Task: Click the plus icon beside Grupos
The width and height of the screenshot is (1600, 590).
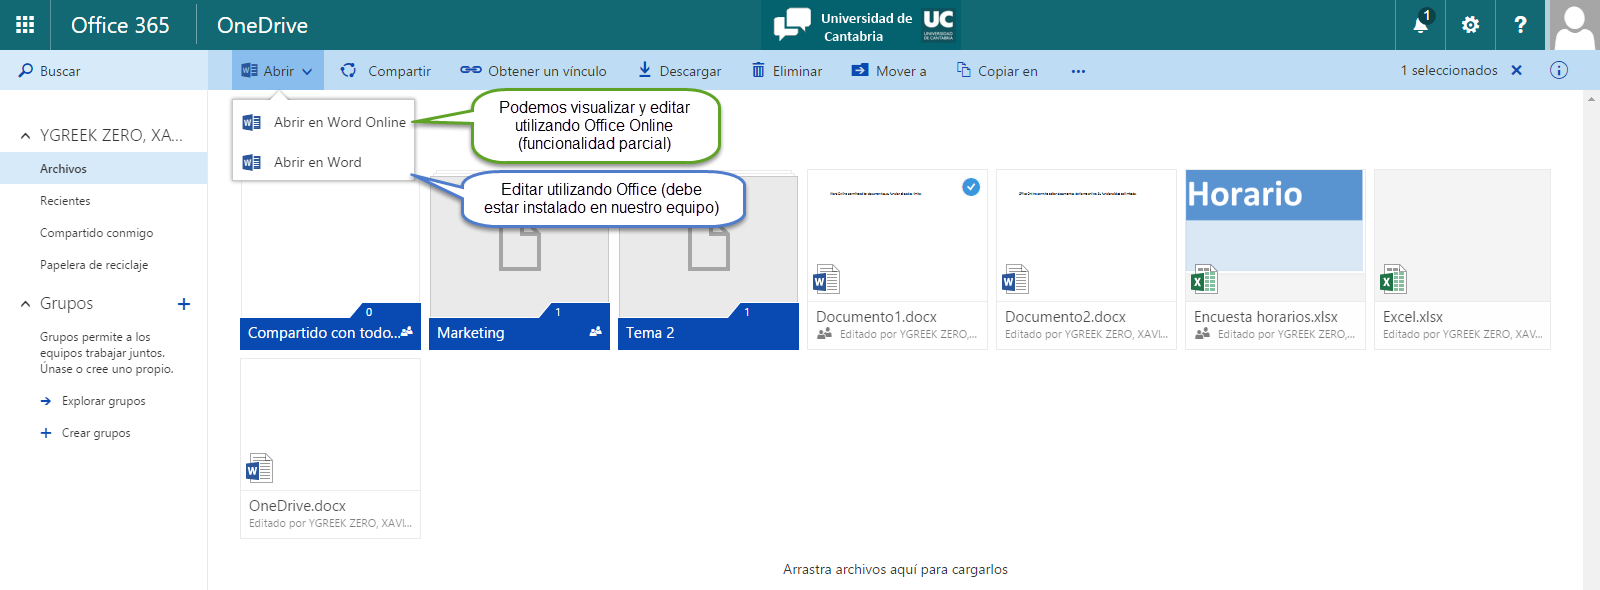Action: pyautogui.click(x=184, y=304)
